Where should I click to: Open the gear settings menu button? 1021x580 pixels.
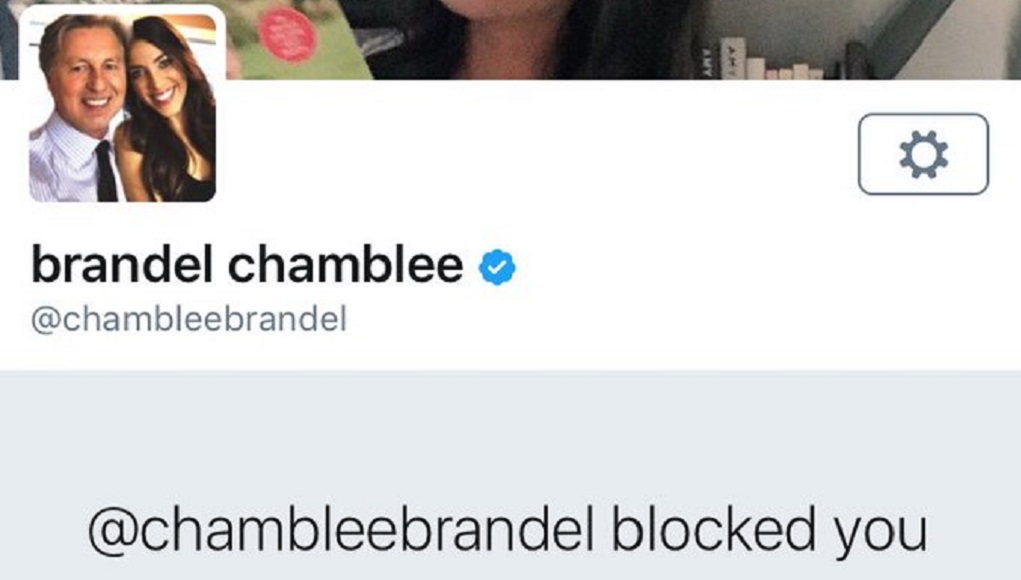pos(923,154)
